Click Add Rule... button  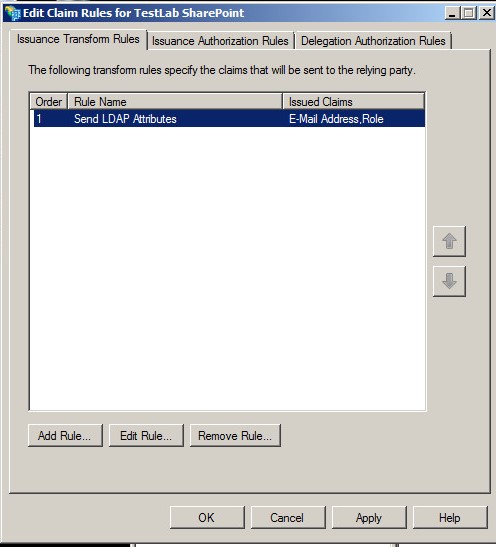point(65,435)
